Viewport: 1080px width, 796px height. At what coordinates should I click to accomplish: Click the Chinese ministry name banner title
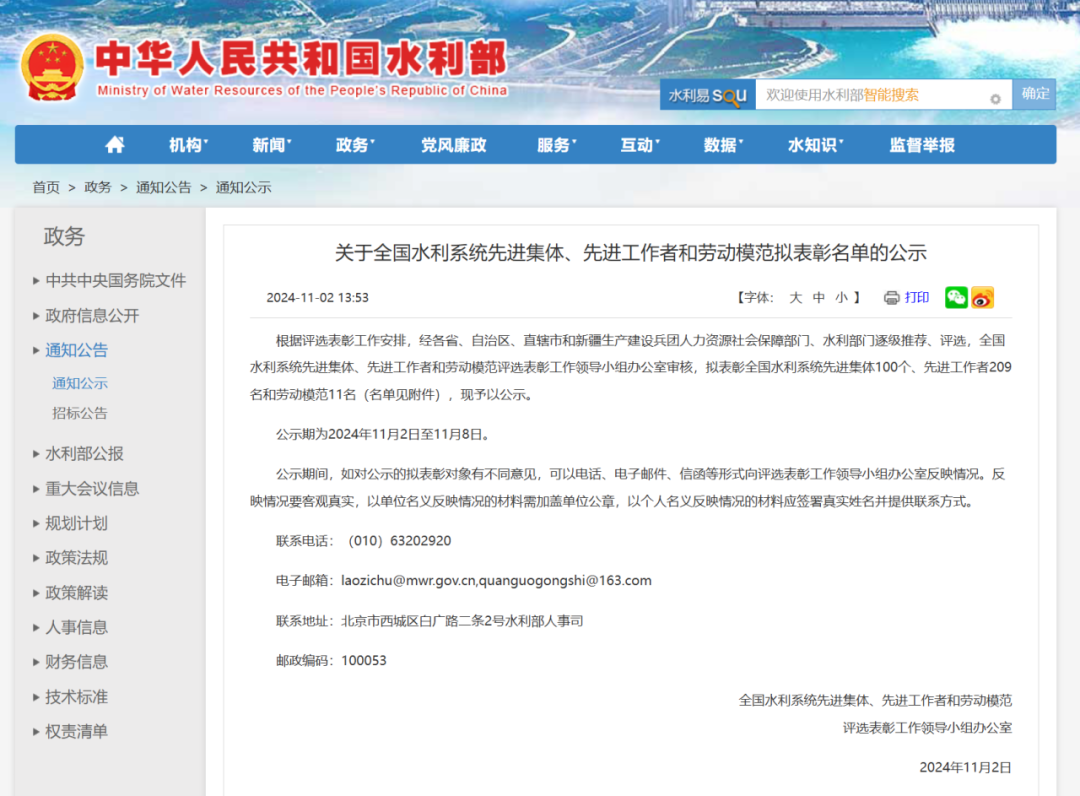(302, 58)
